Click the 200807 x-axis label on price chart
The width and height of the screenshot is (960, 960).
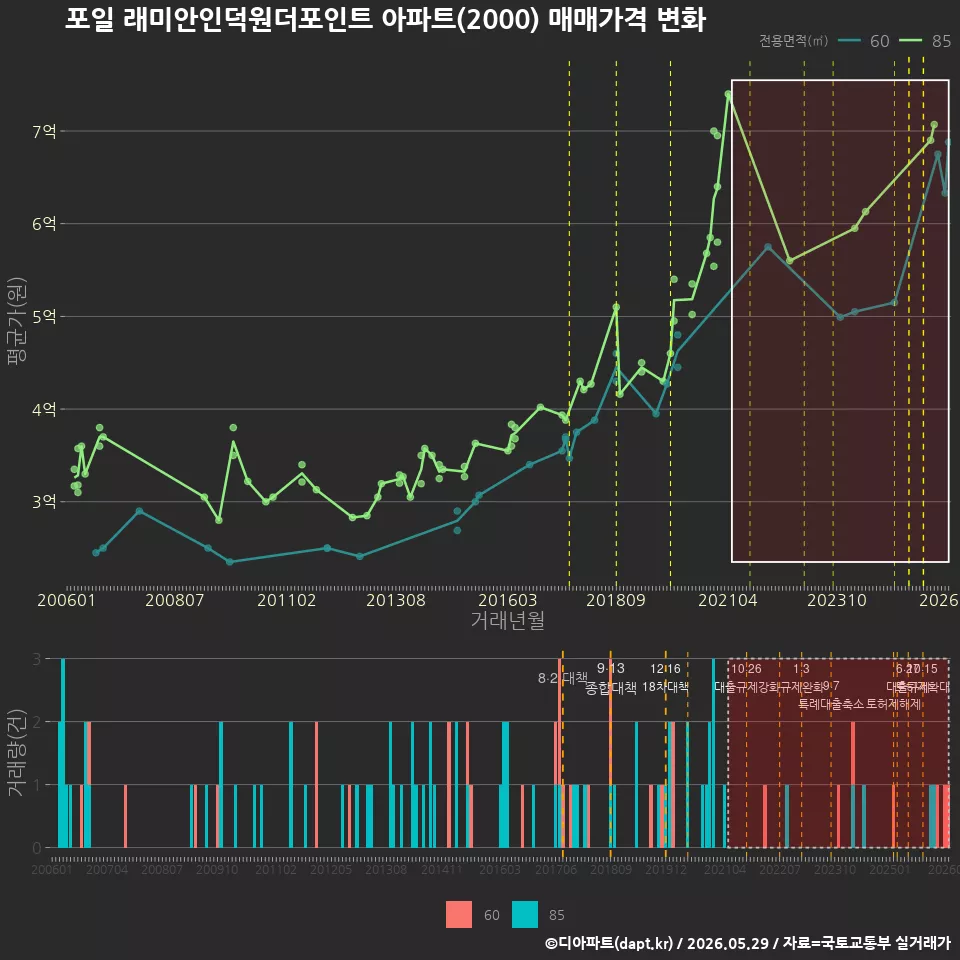174,600
